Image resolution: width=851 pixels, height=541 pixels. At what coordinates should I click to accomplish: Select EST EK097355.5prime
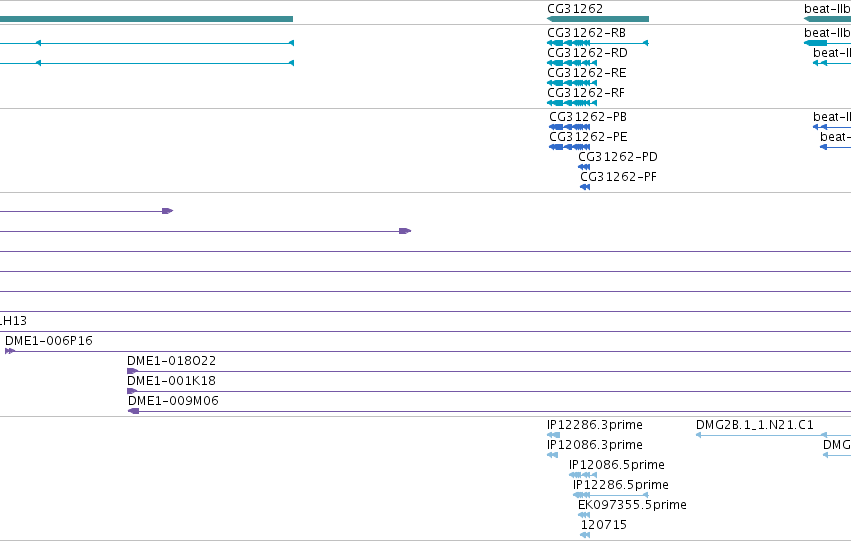click(x=632, y=505)
